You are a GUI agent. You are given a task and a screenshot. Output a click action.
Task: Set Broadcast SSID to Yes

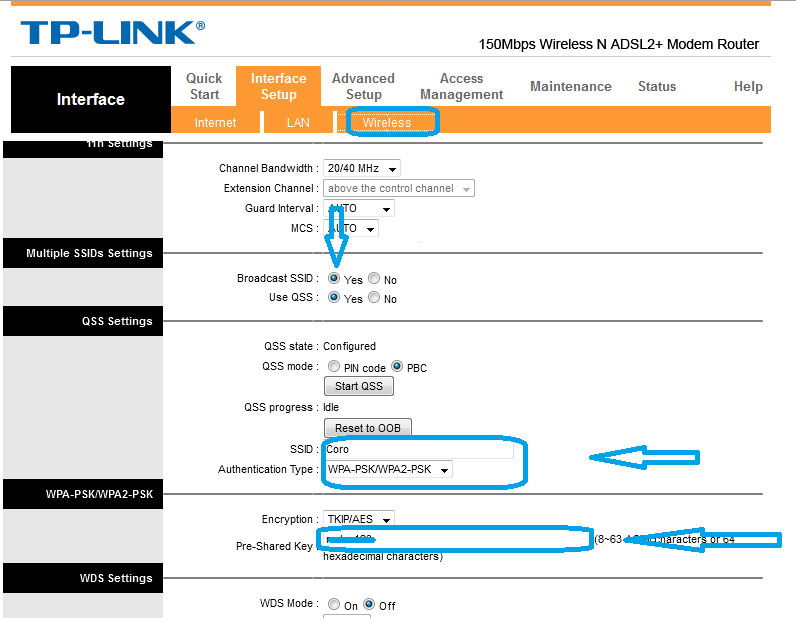(x=334, y=278)
